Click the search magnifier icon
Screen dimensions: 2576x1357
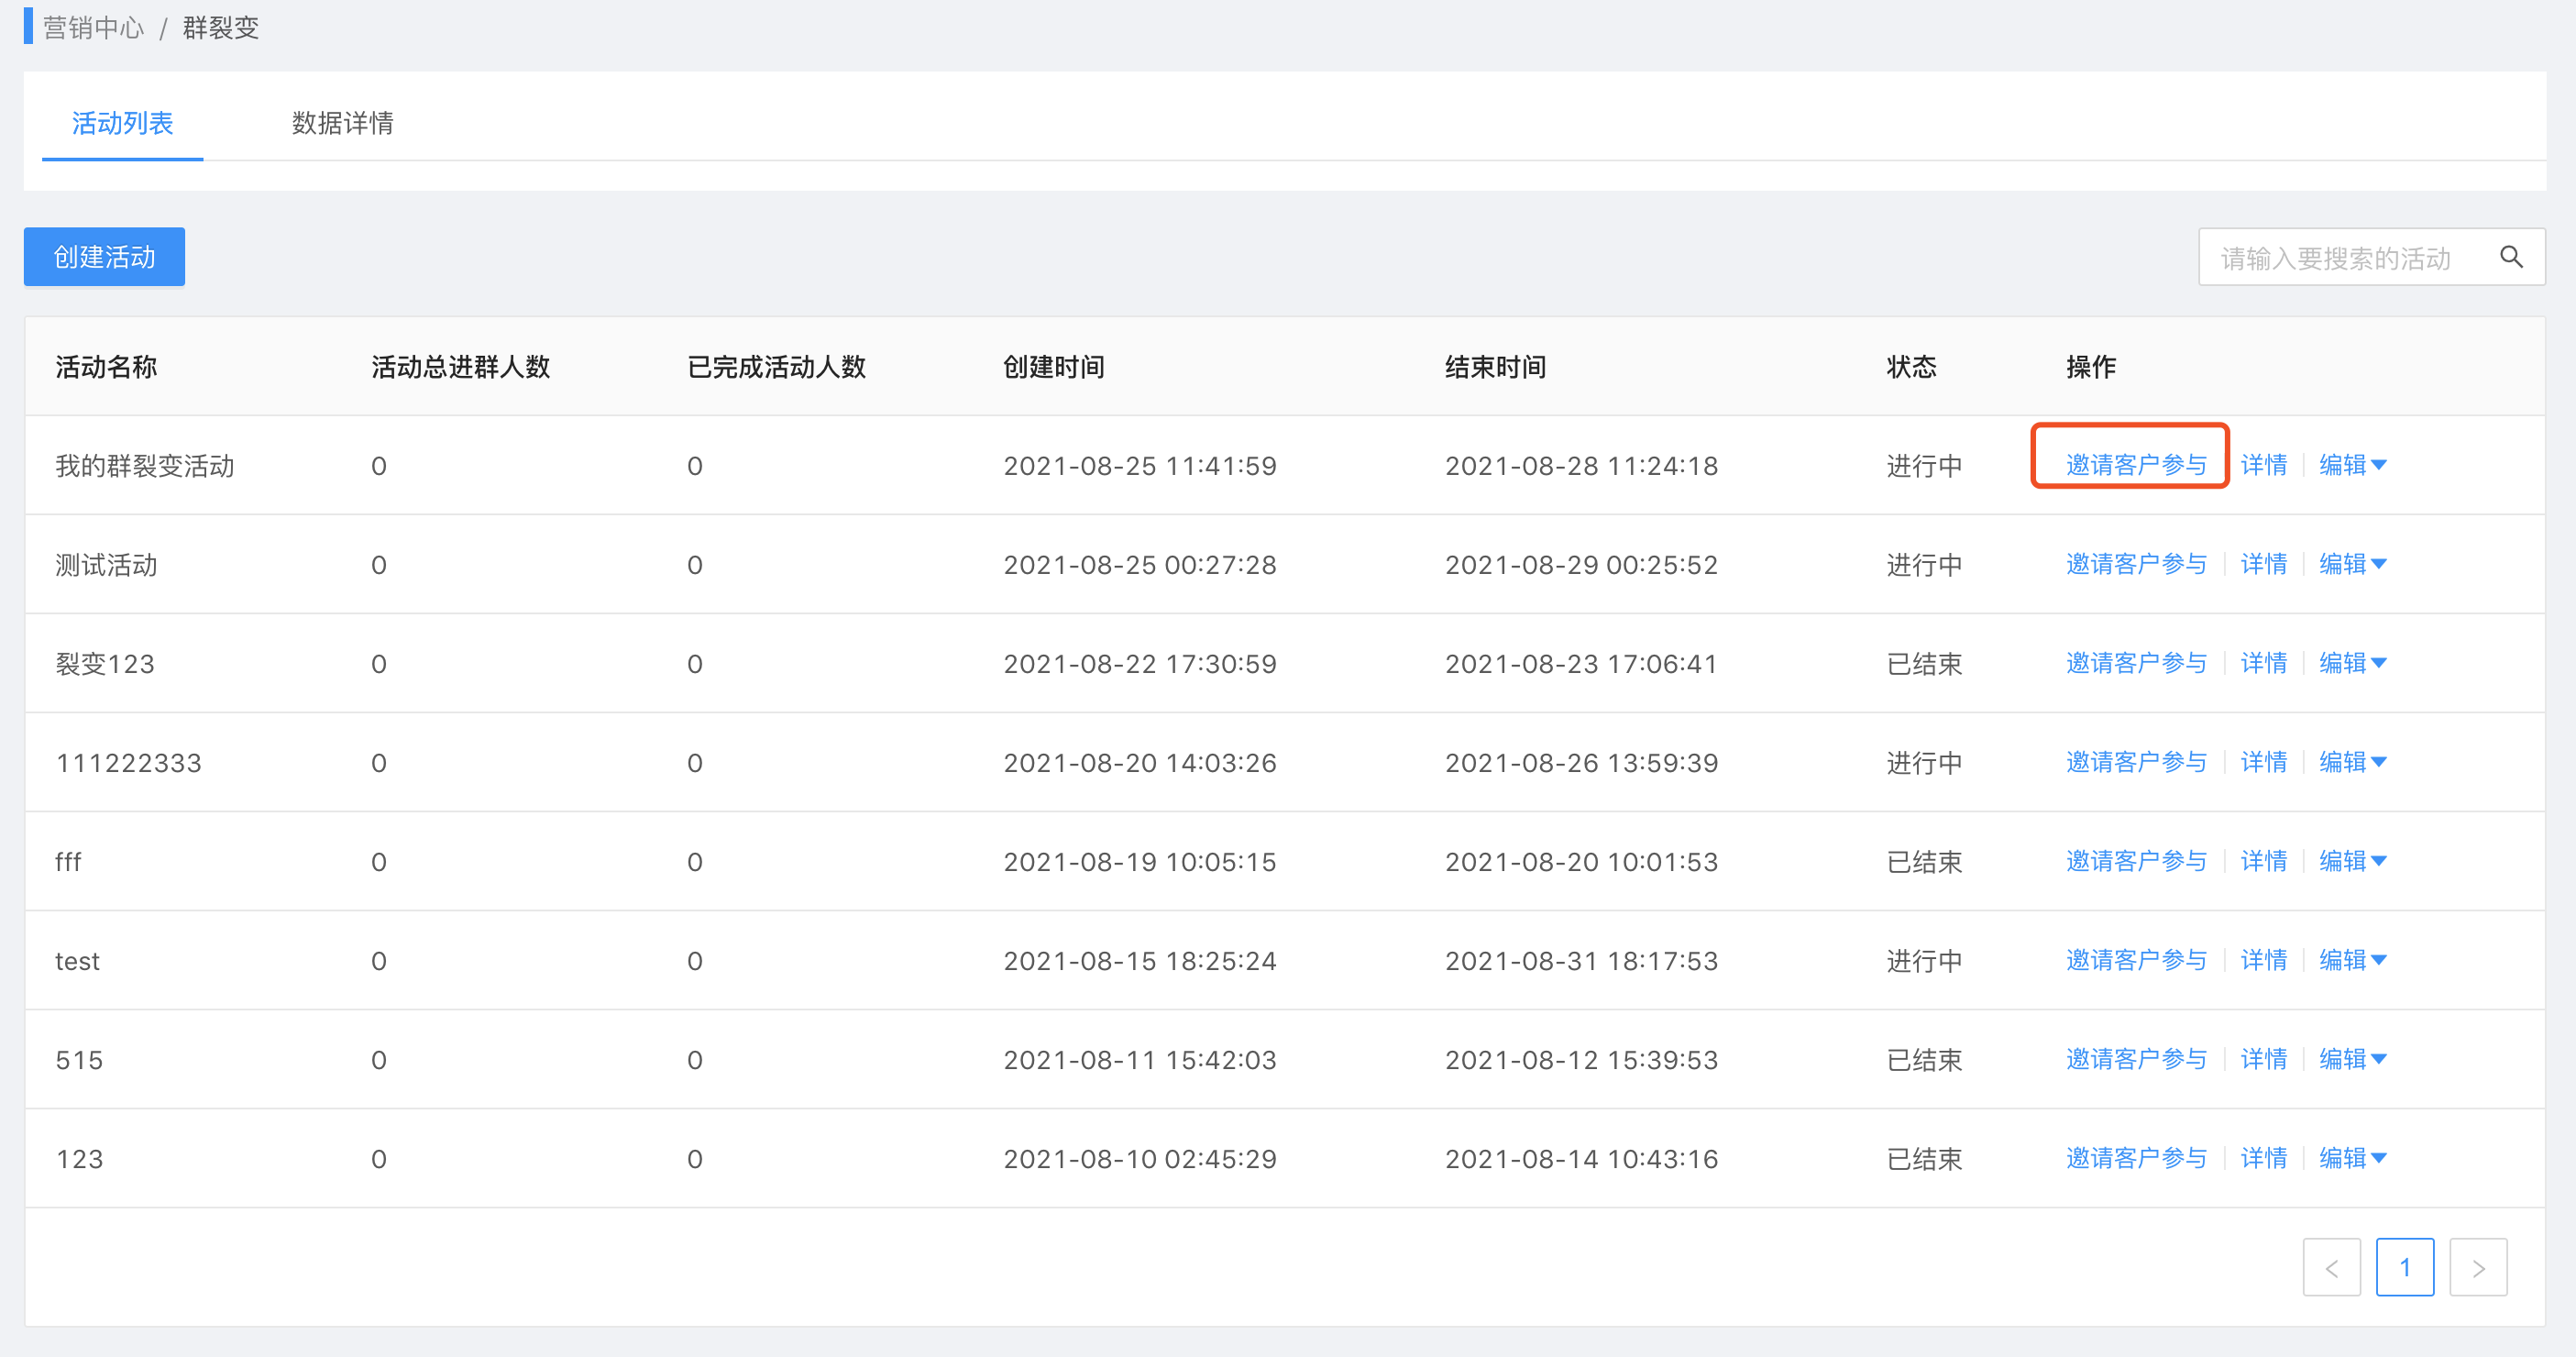2510,258
